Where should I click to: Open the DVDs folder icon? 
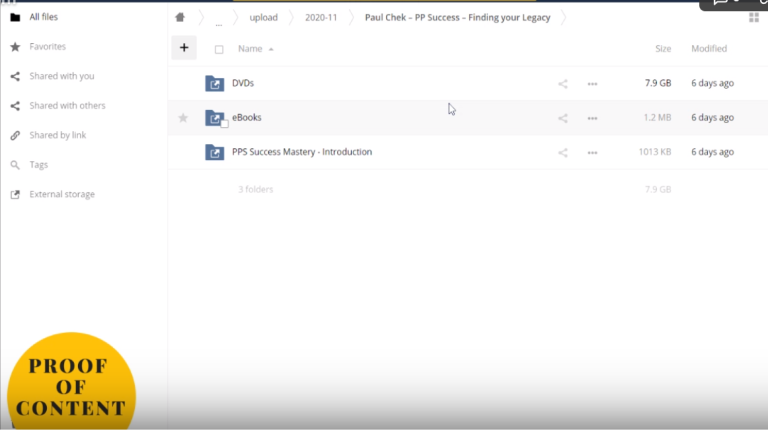(215, 83)
